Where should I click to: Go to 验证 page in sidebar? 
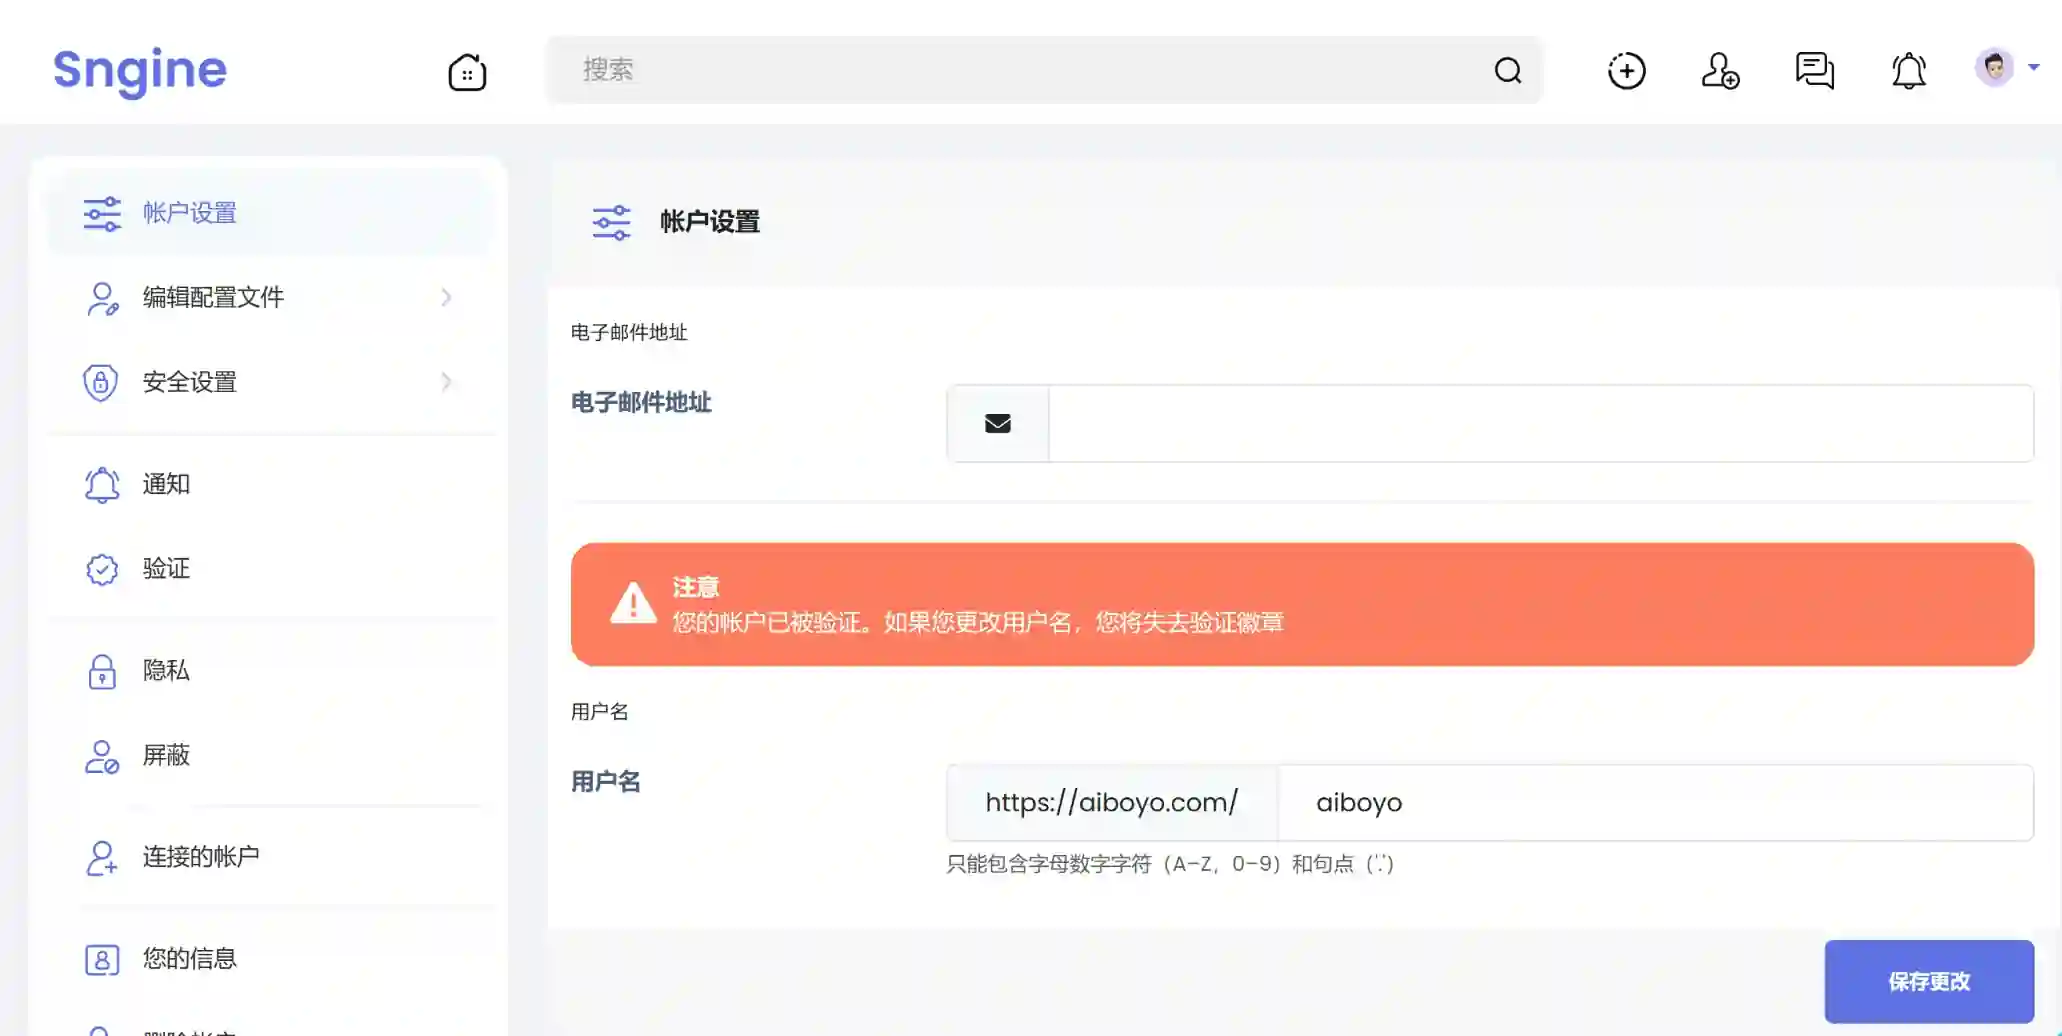[166, 569]
